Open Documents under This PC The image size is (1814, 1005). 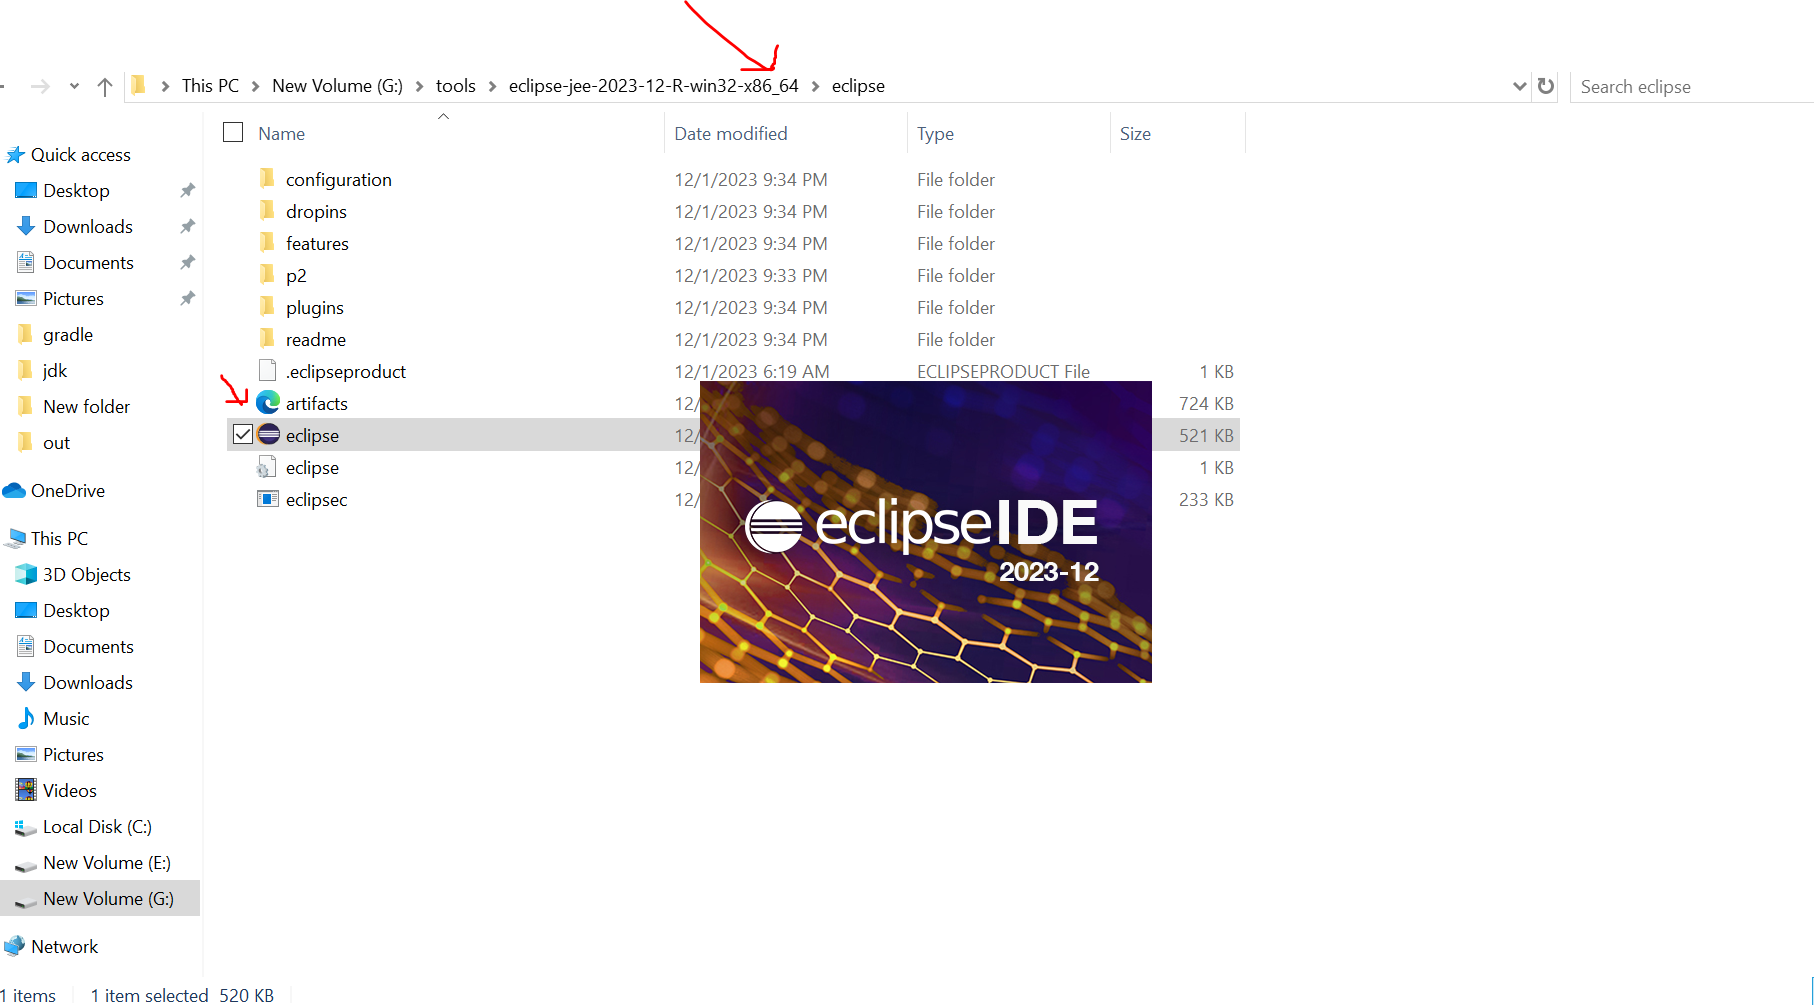pos(88,647)
